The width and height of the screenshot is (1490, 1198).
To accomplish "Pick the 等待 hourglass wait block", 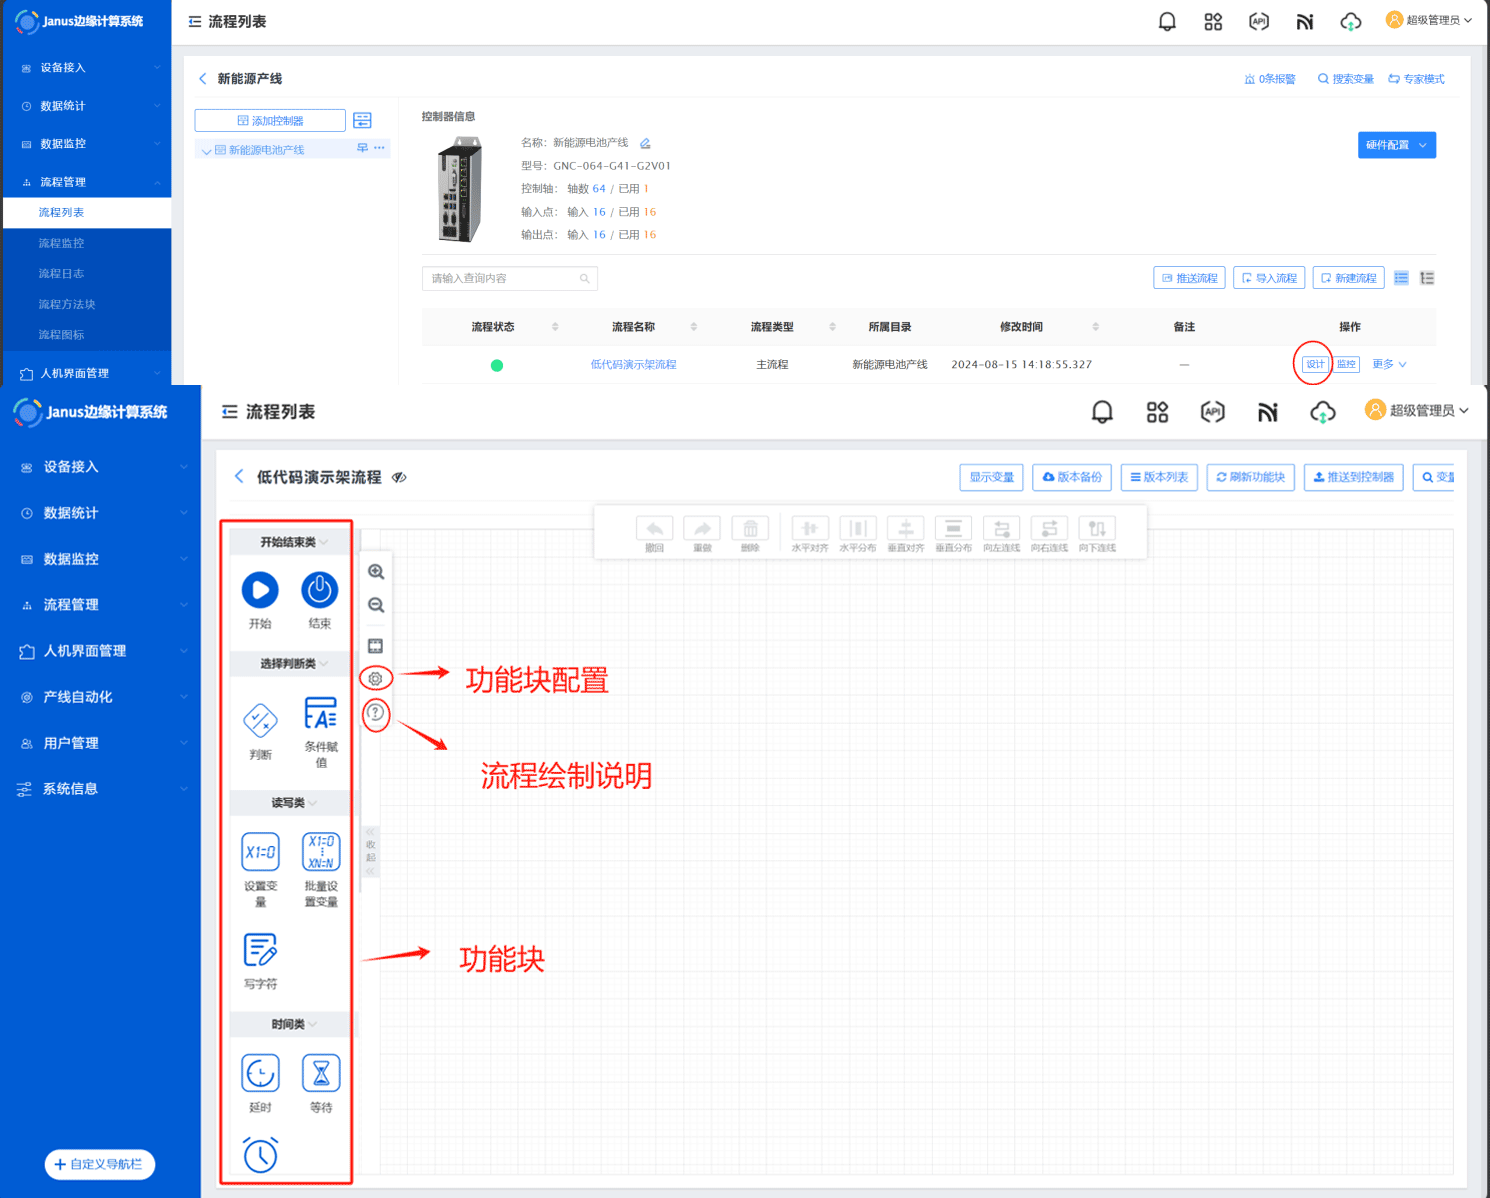I will (x=321, y=1074).
